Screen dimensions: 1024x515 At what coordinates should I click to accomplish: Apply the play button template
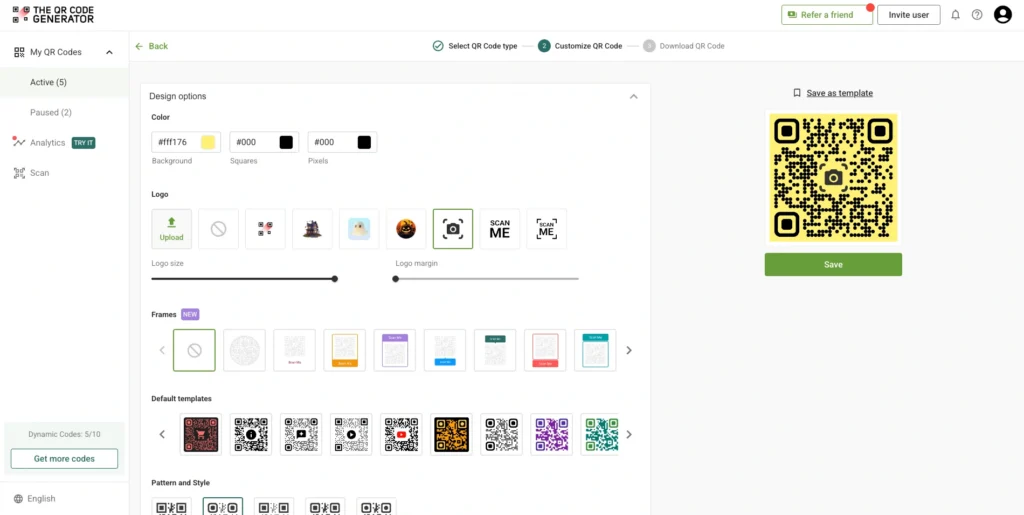tap(351, 434)
